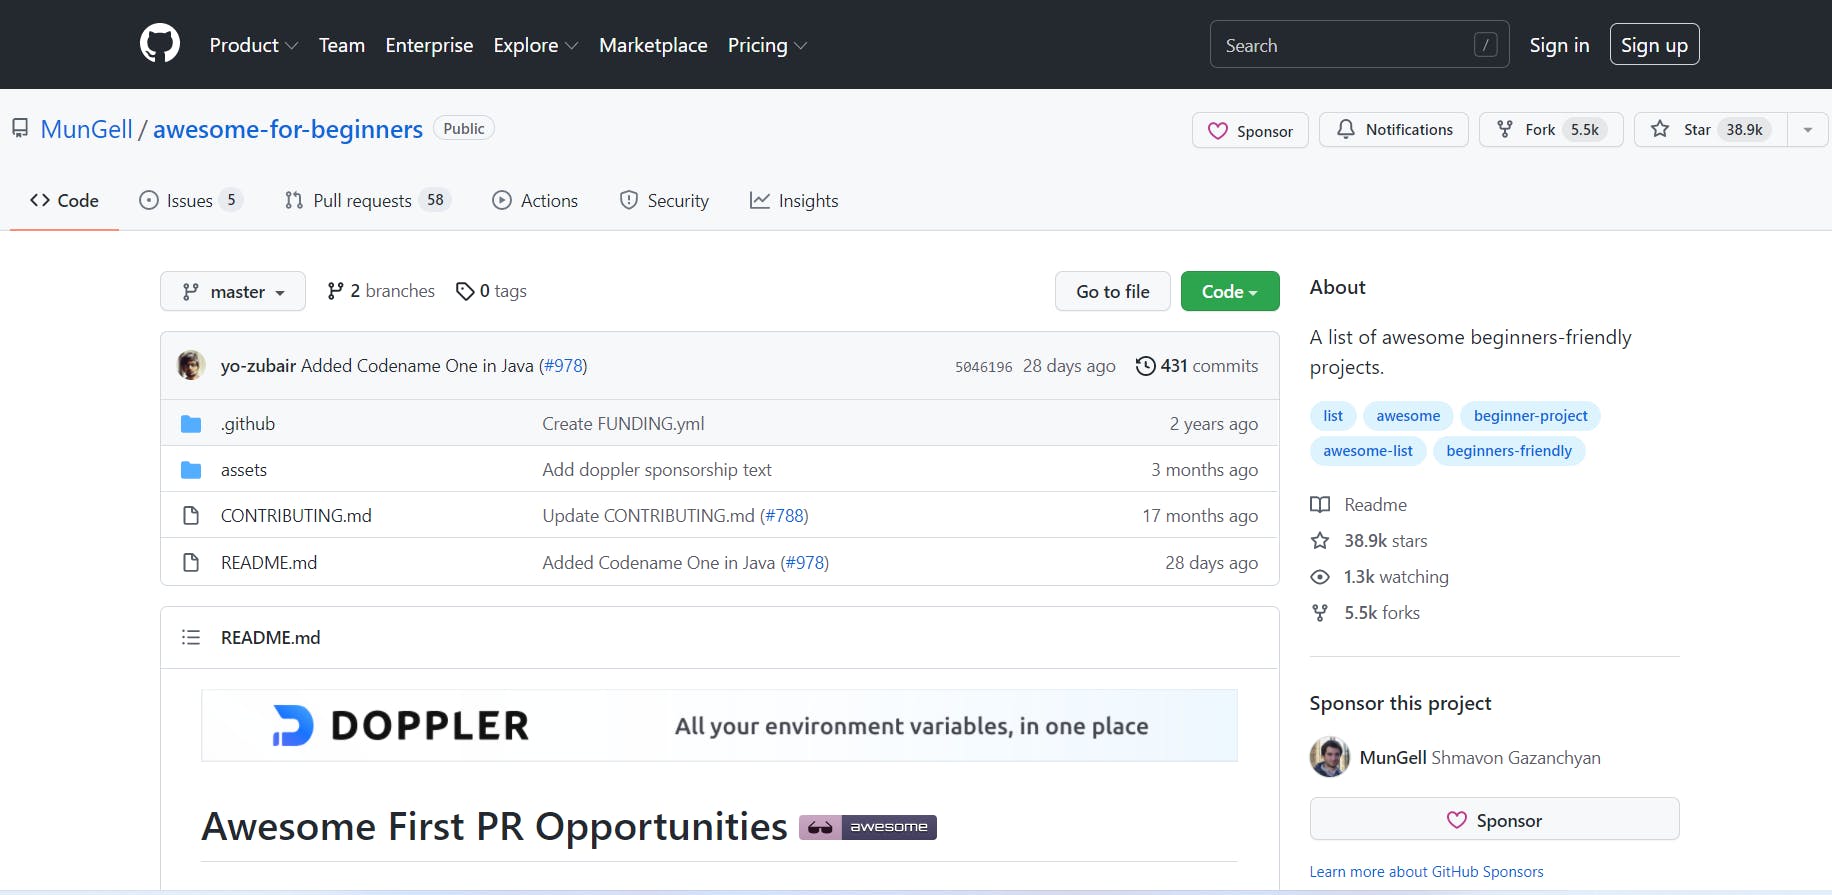Expand the green Code dropdown

pos(1230,291)
